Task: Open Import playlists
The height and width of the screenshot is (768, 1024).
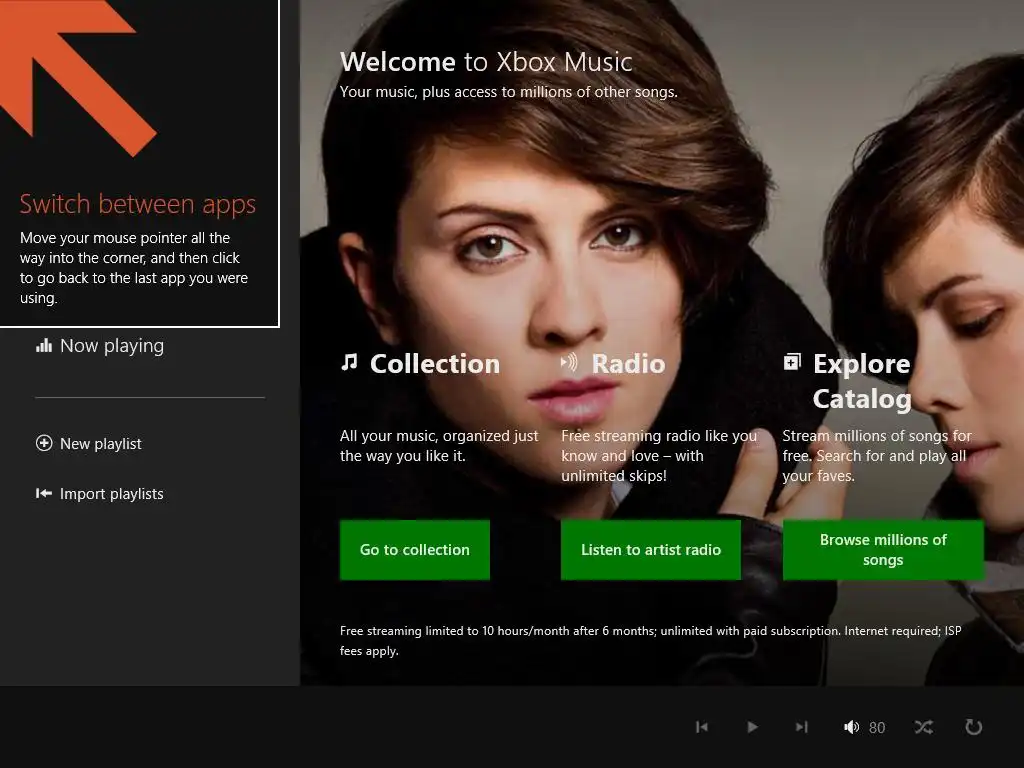Action: tap(99, 494)
